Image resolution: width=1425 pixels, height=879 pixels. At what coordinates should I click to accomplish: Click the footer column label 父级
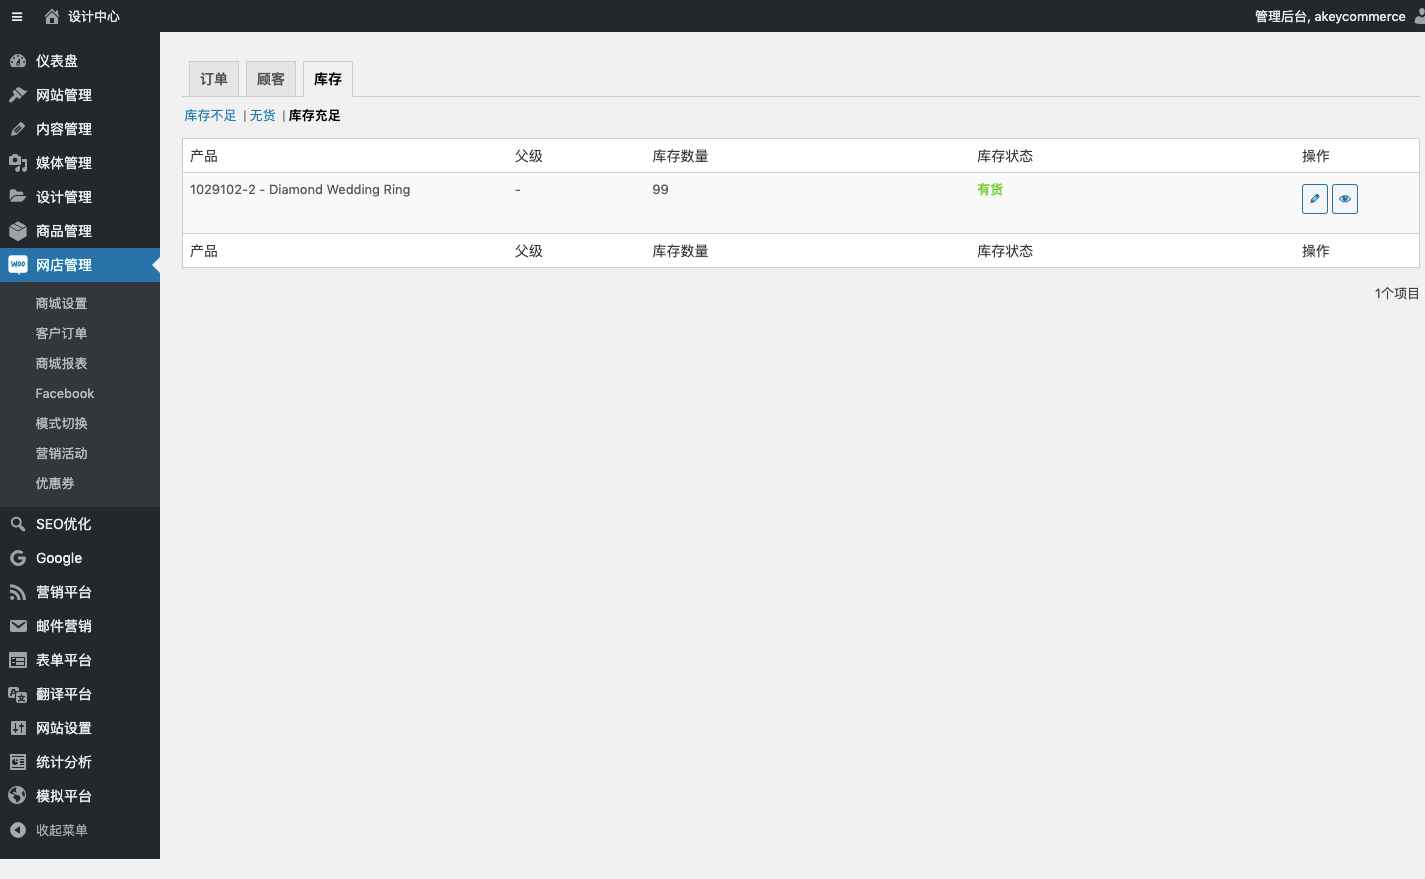click(529, 251)
